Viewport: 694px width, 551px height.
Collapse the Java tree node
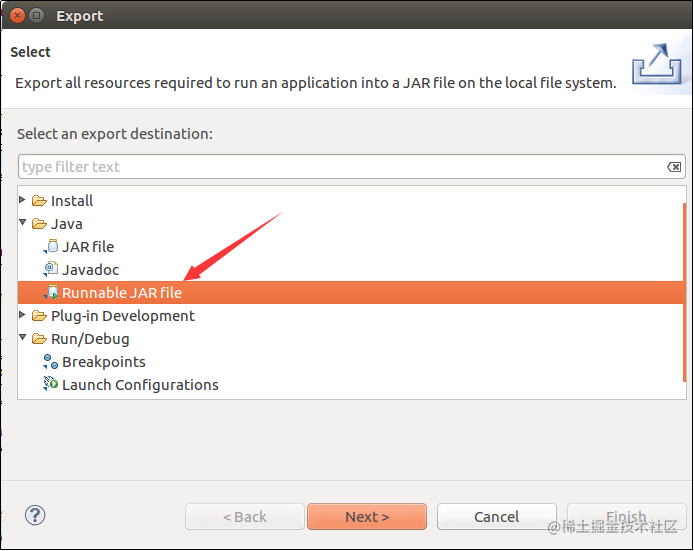point(23,223)
